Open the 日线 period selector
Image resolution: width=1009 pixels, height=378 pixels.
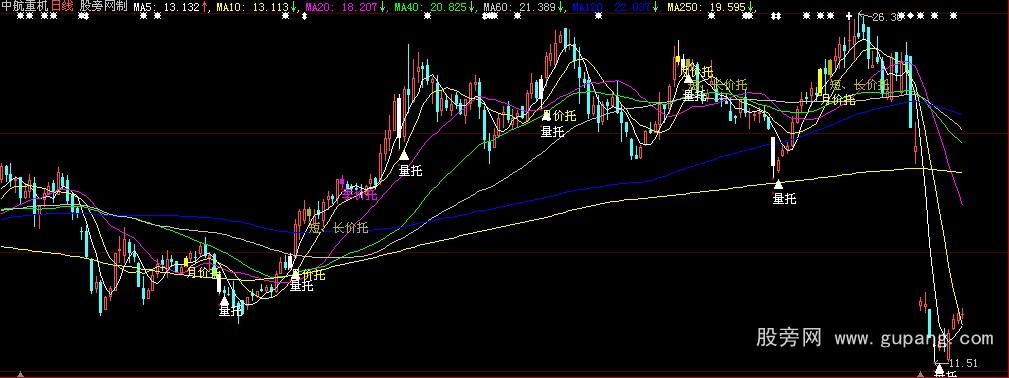click(62, 7)
